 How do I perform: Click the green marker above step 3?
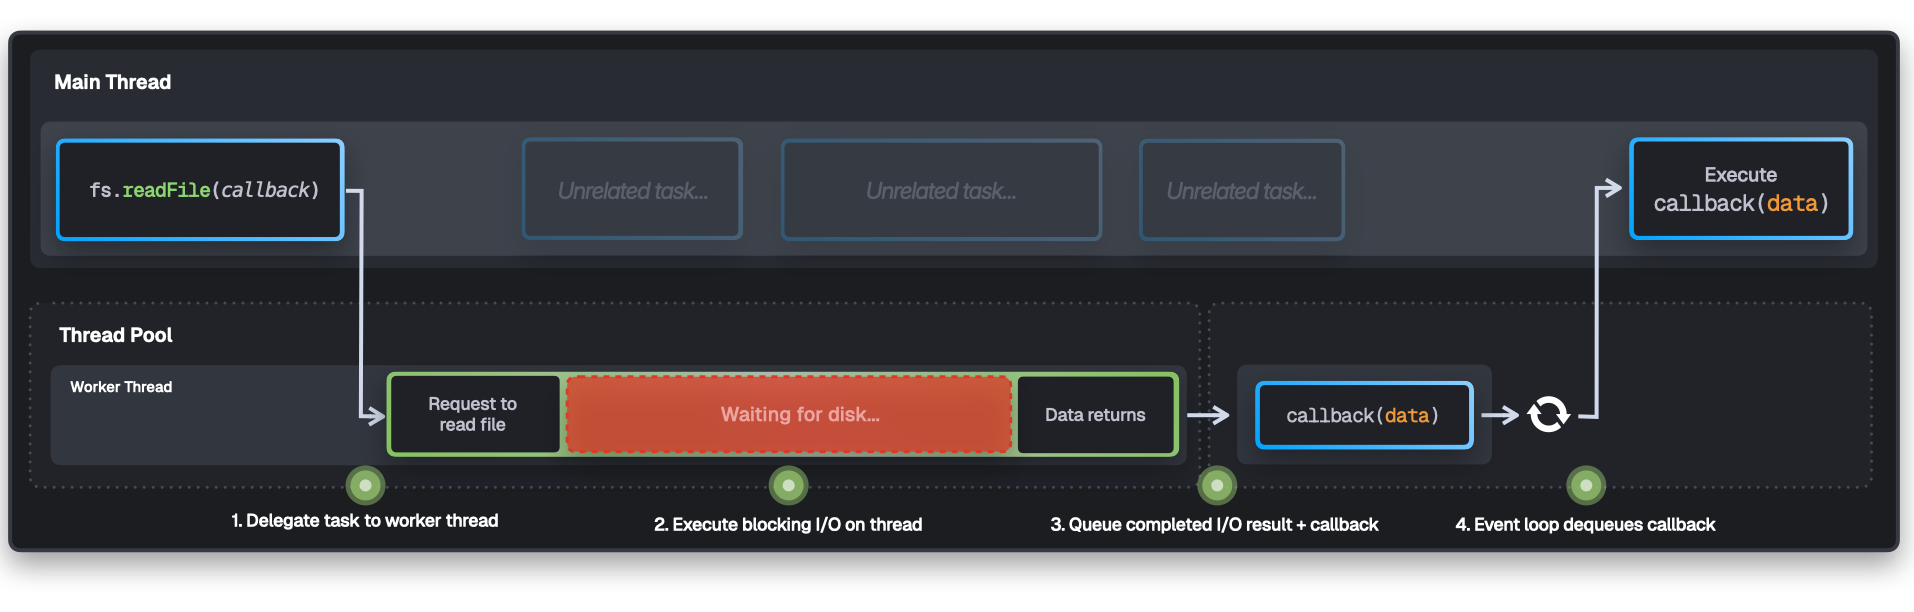pyautogui.click(x=1217, y=486)
